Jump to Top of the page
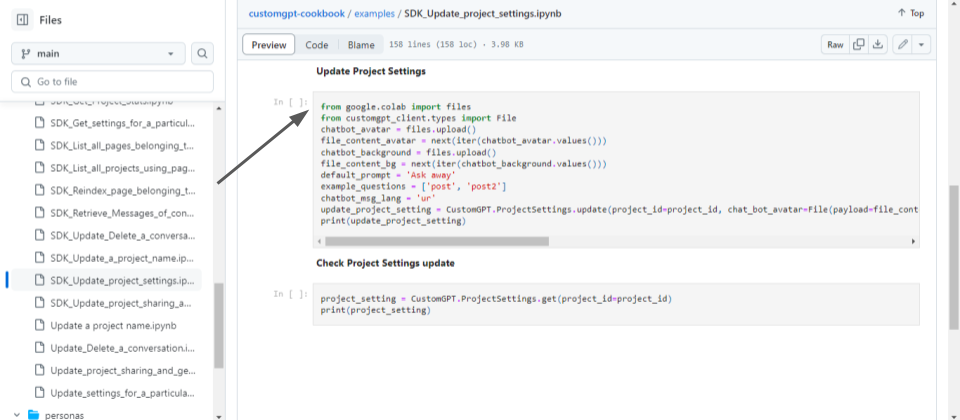The width and height of the screenshot is (960, 420). (x=910, y=13)
